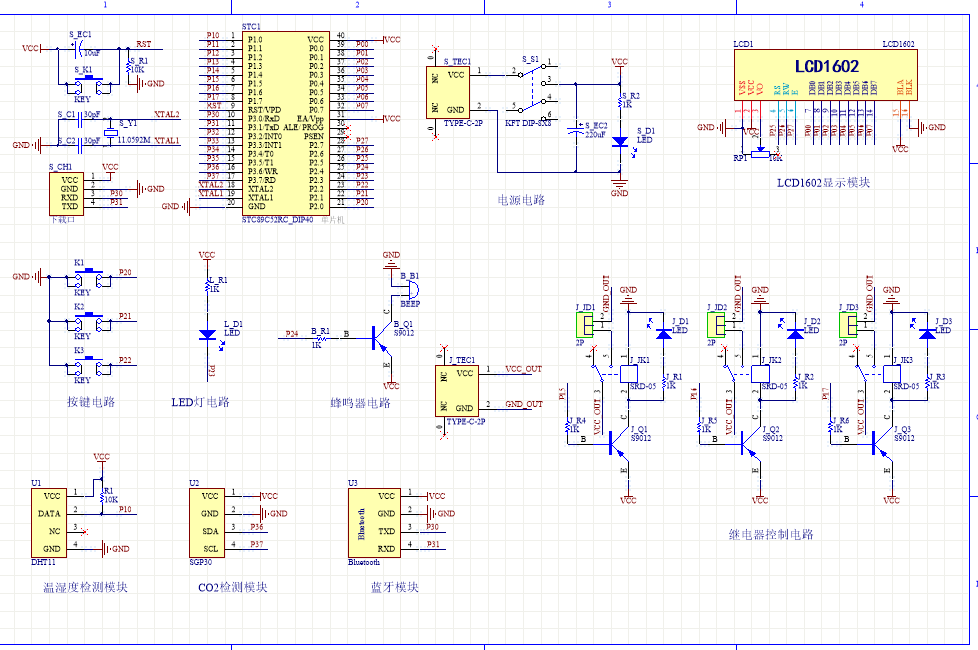Click the B_R1 1K base resistor
The height and width of the screenshot is (650, 978).
click(320, 338)
